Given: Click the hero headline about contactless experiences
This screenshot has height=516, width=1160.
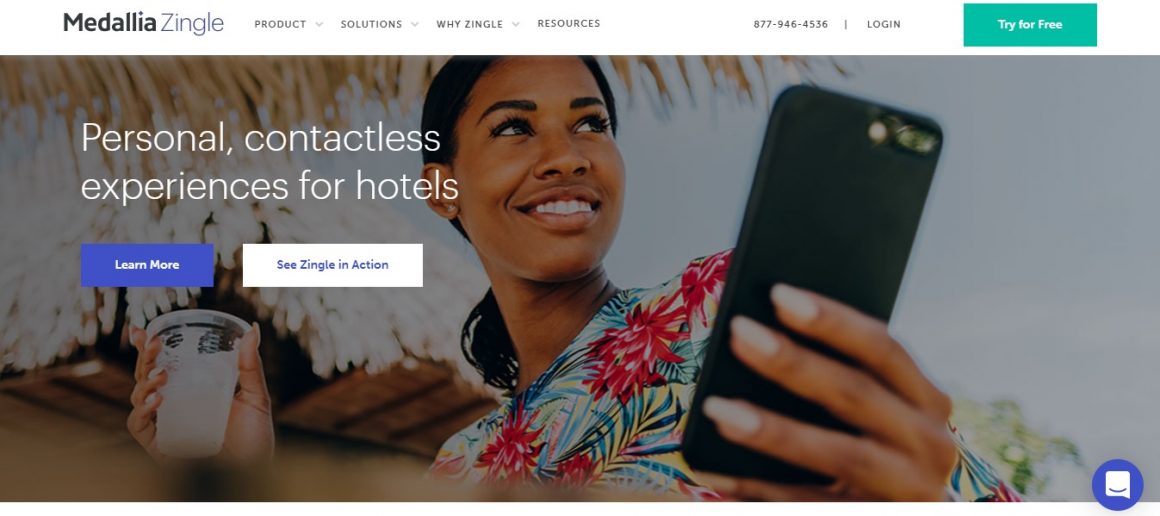Looking at the screenshot, I should [269, 161].
